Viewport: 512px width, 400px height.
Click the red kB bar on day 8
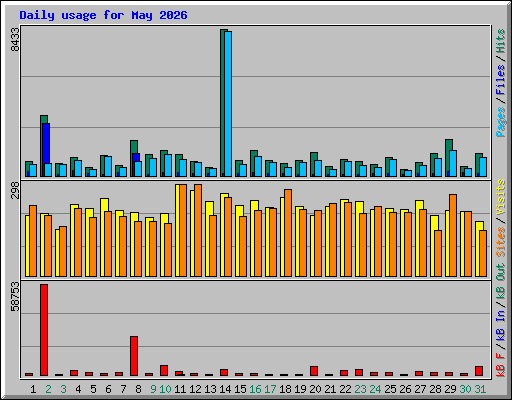(134, 356)
